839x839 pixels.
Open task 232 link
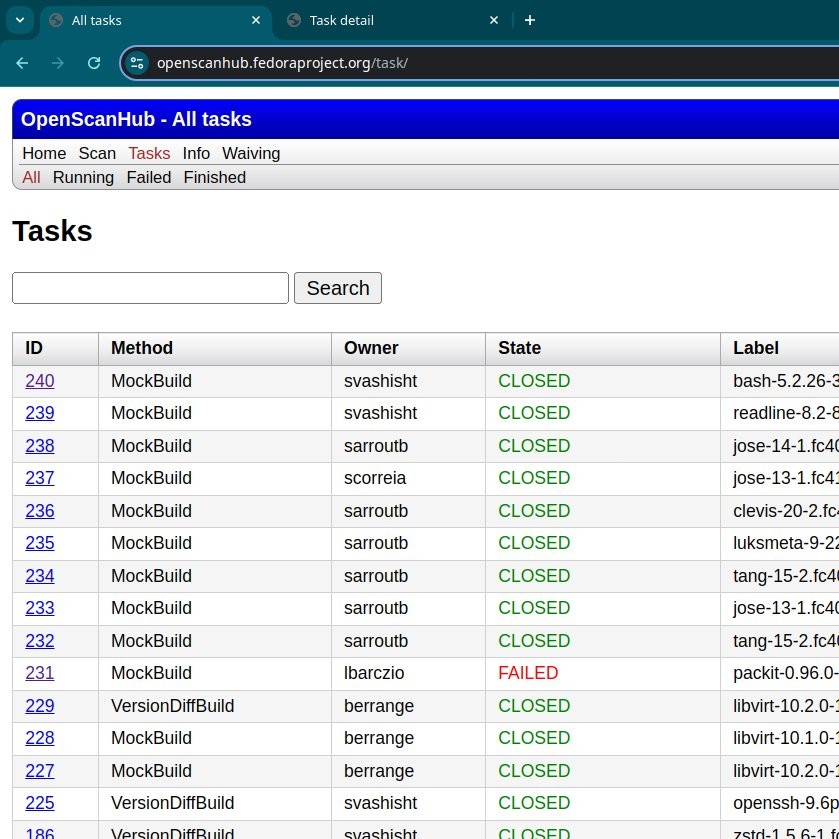coord(40,641)
